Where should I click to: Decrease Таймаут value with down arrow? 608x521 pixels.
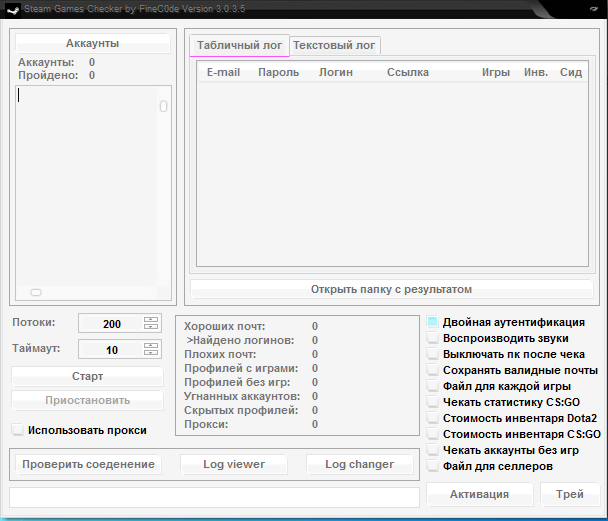[x=151, y=353]
